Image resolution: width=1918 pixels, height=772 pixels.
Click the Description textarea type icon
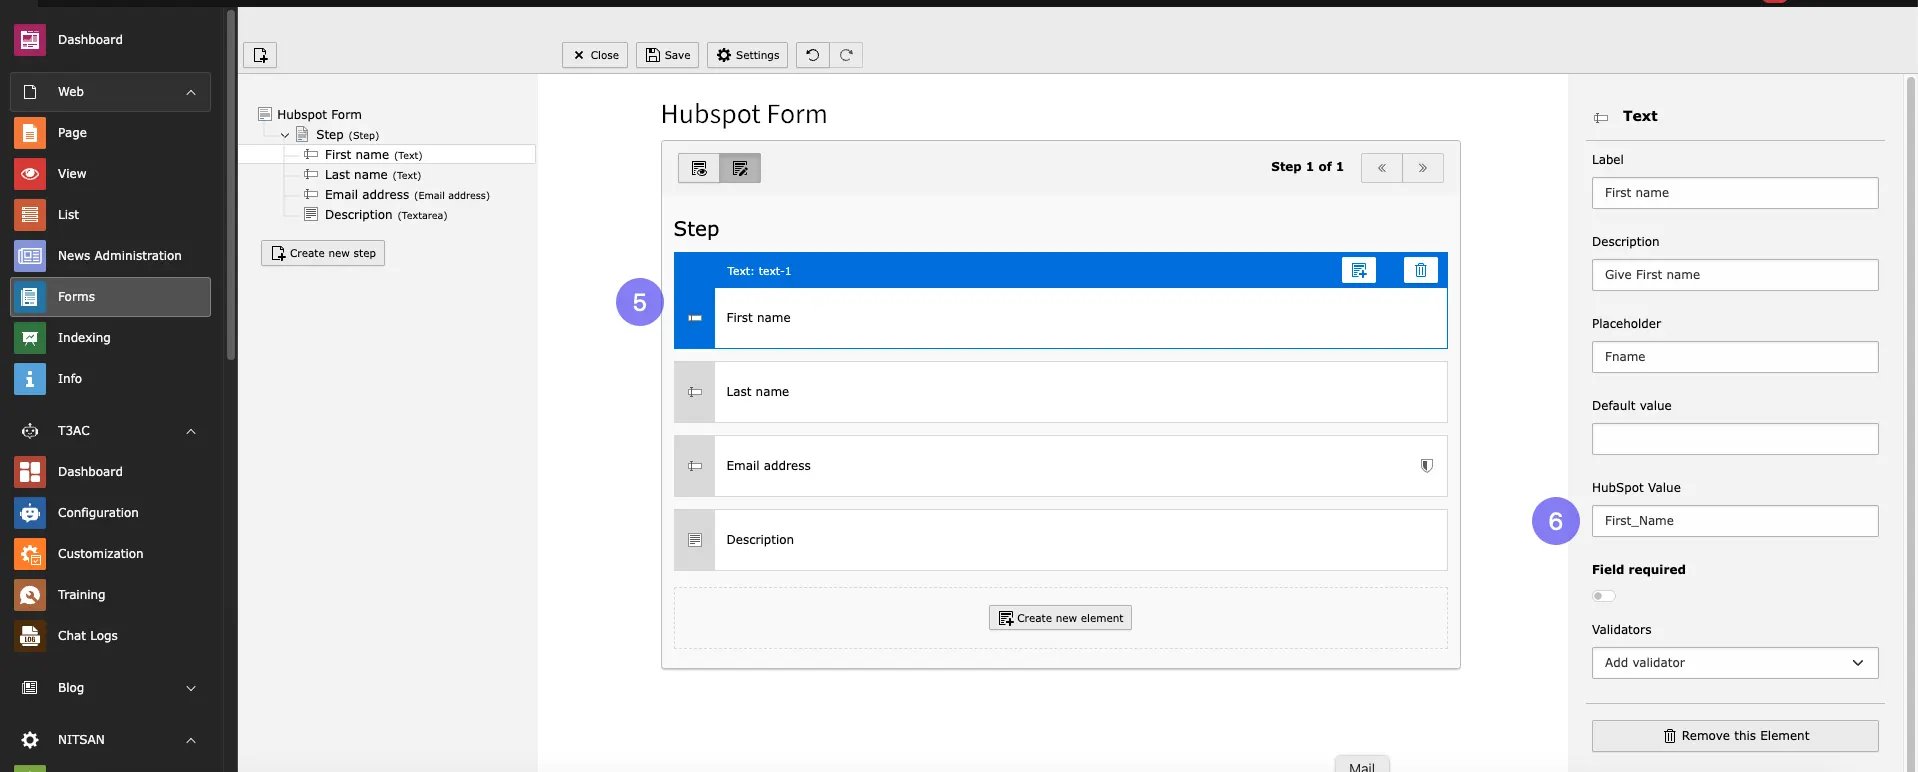pyautogui.click(x=695, y=540)
